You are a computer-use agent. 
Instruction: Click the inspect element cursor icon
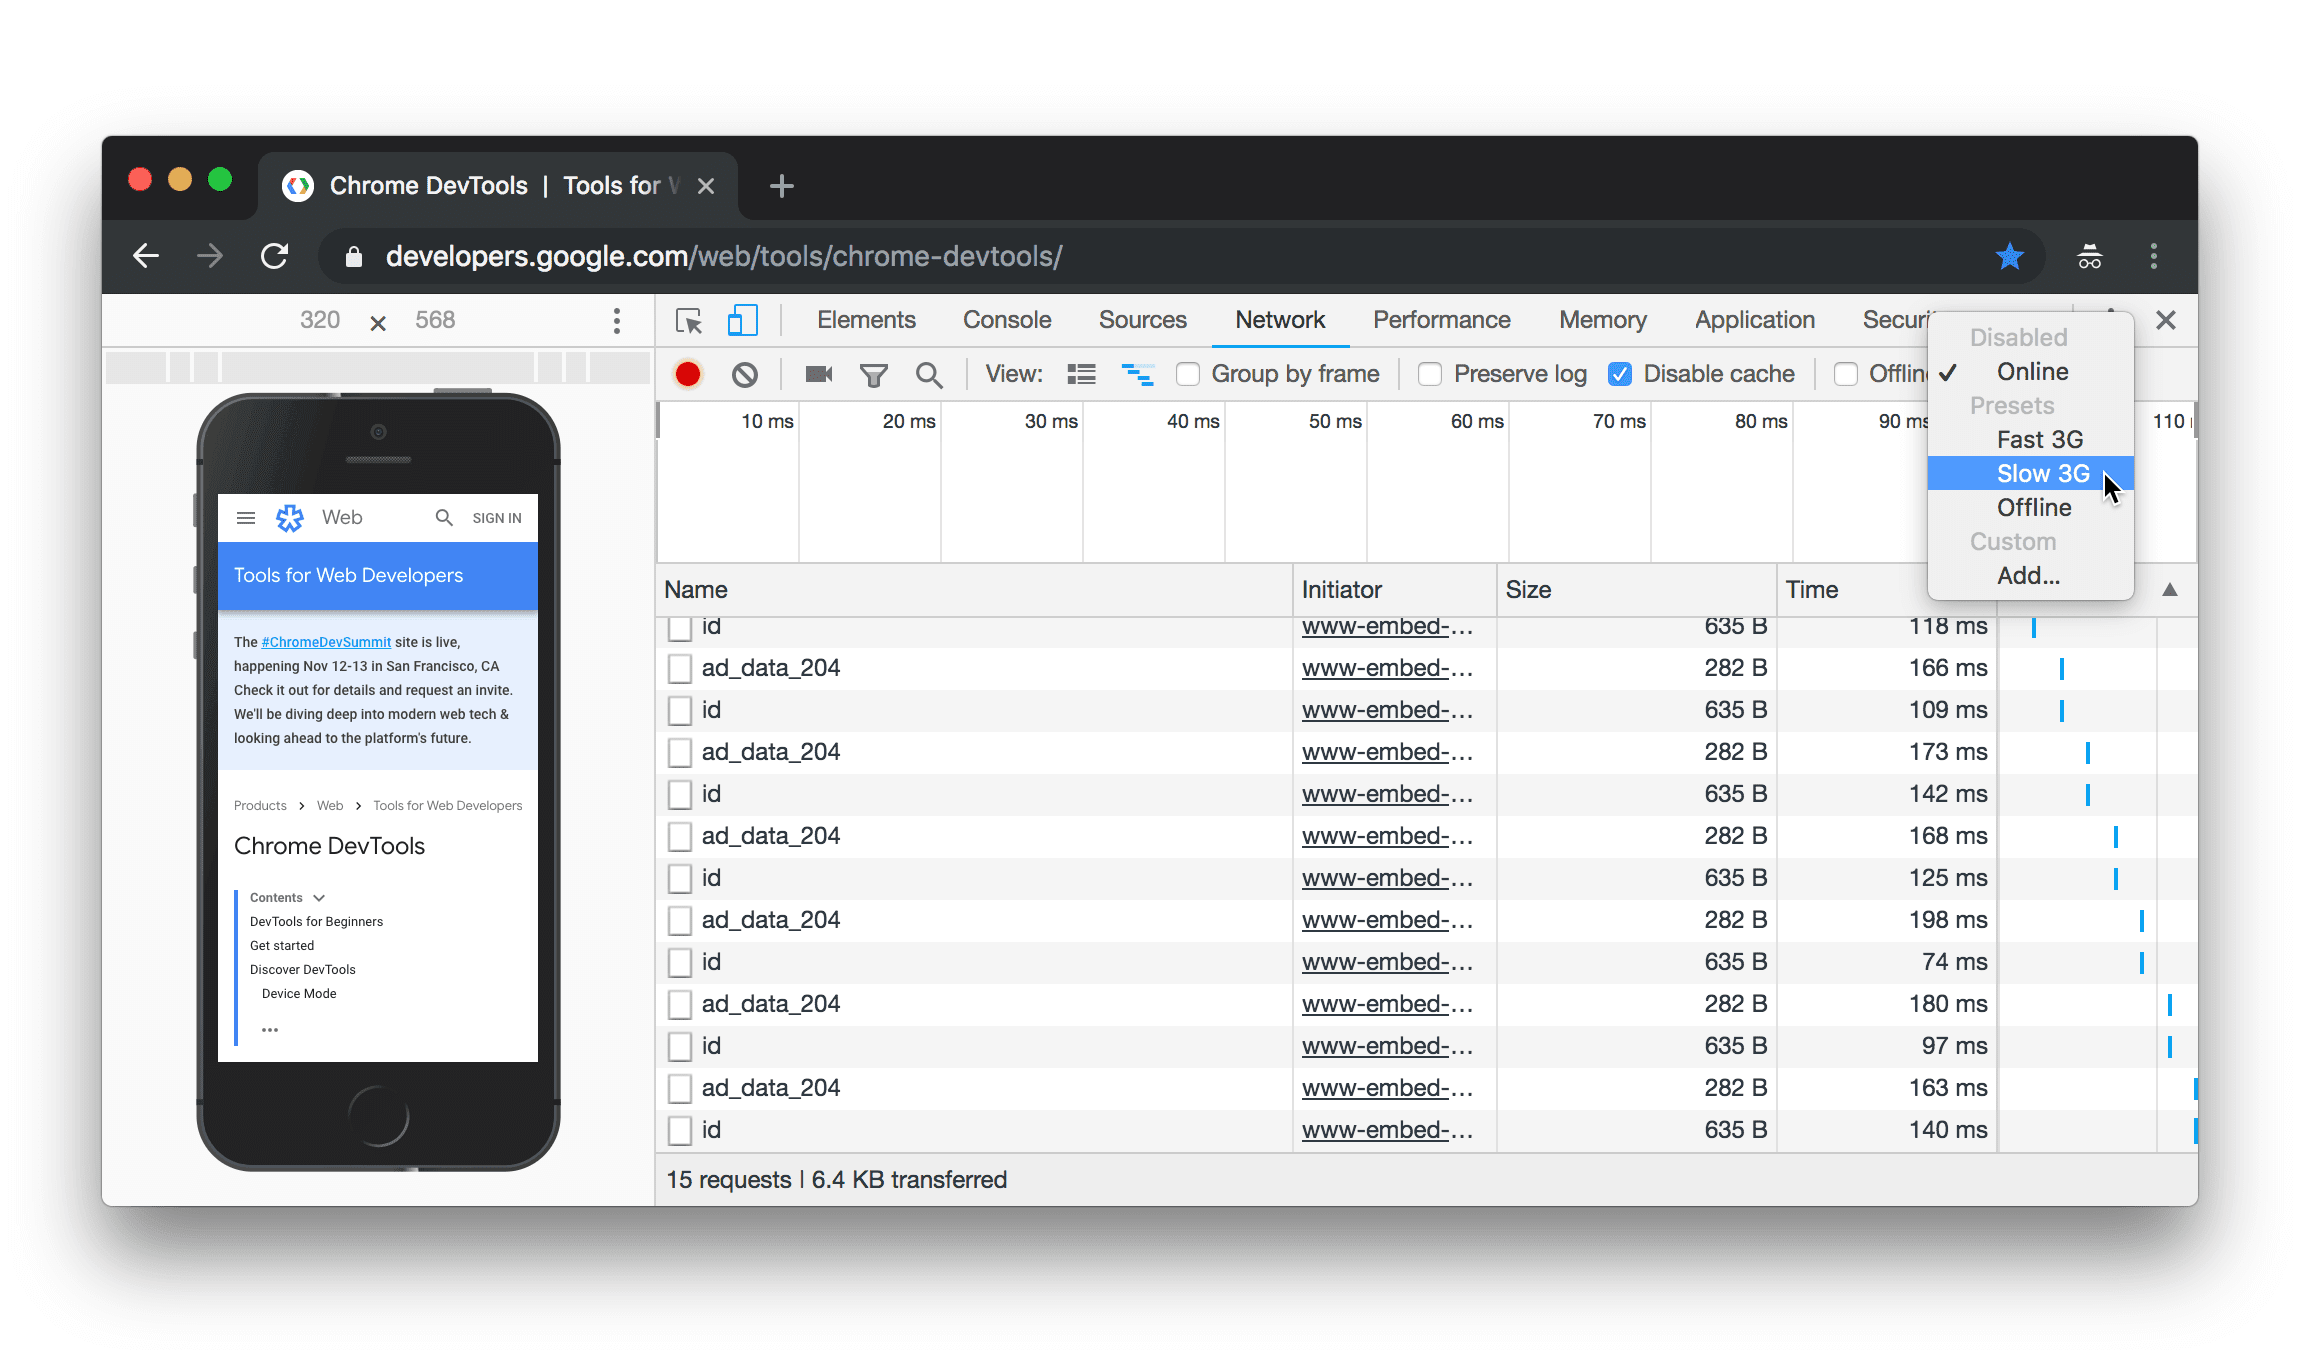(x=689, y=320)
